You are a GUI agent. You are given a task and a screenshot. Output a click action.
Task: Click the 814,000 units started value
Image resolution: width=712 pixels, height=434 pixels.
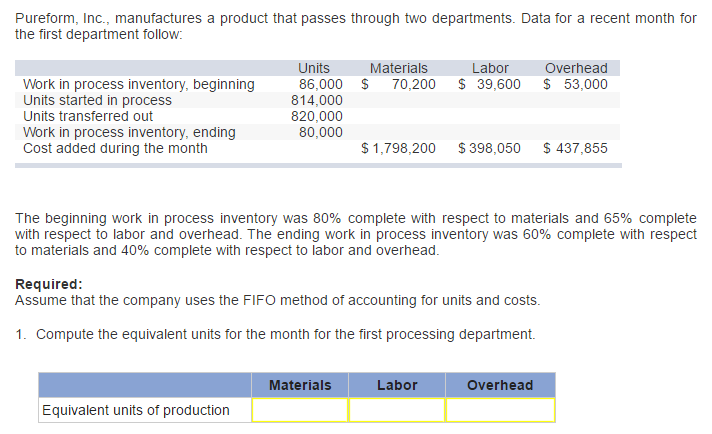tap(317, 100)
